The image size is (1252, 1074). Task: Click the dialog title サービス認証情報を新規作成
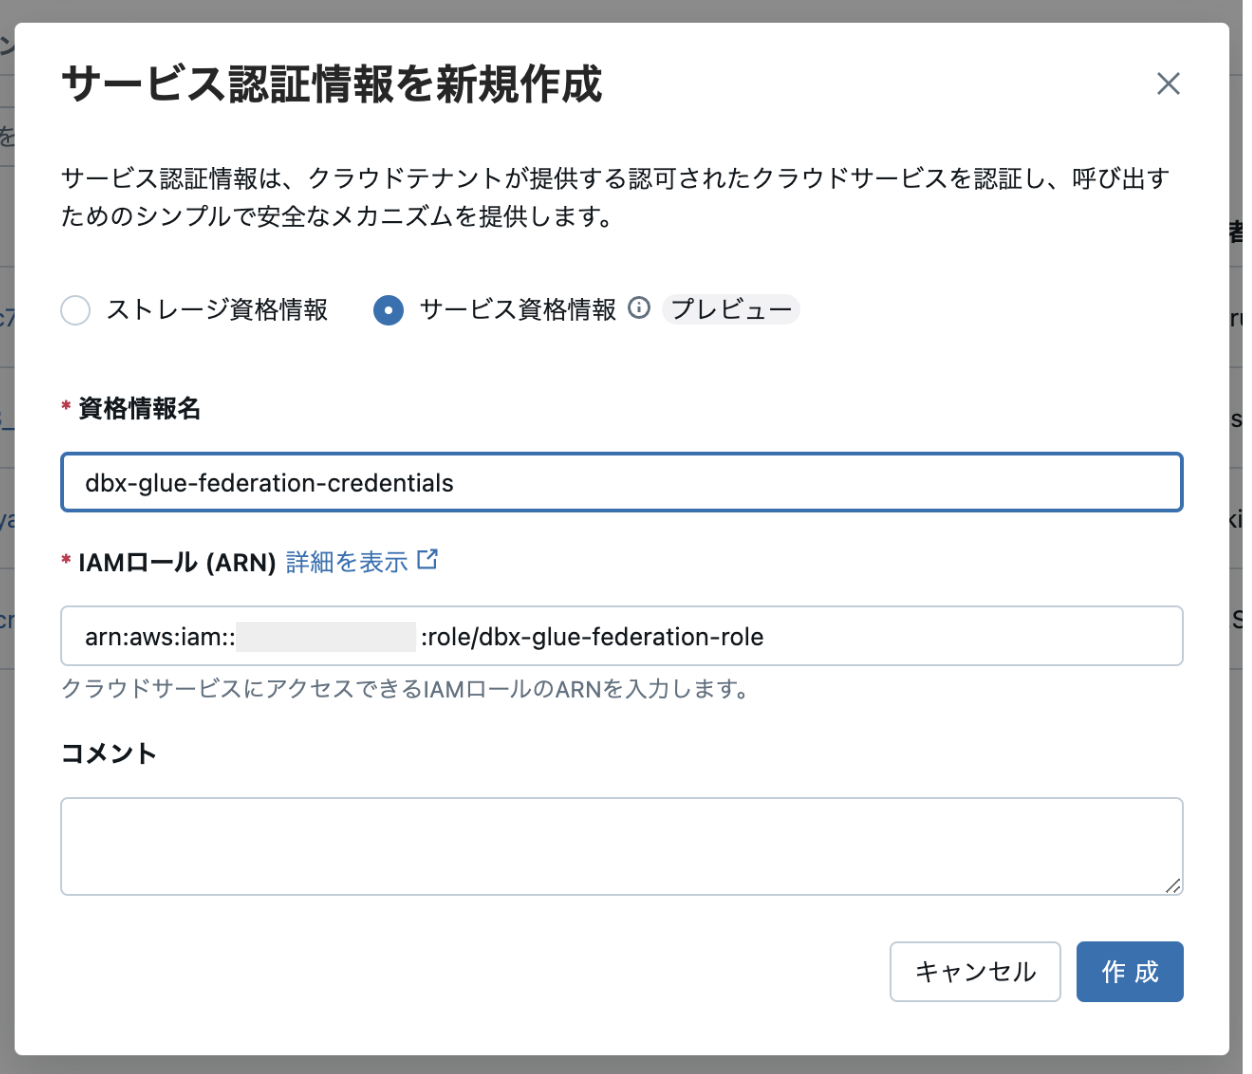click(332, 84)
